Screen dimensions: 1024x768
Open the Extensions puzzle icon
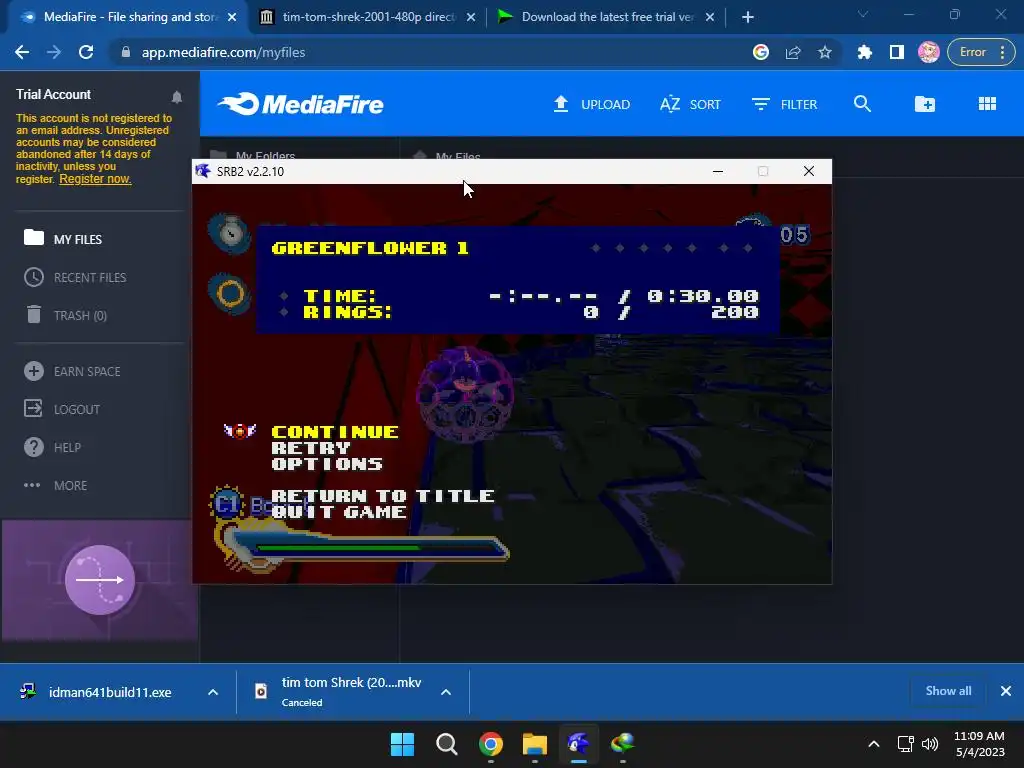[865, 52]
